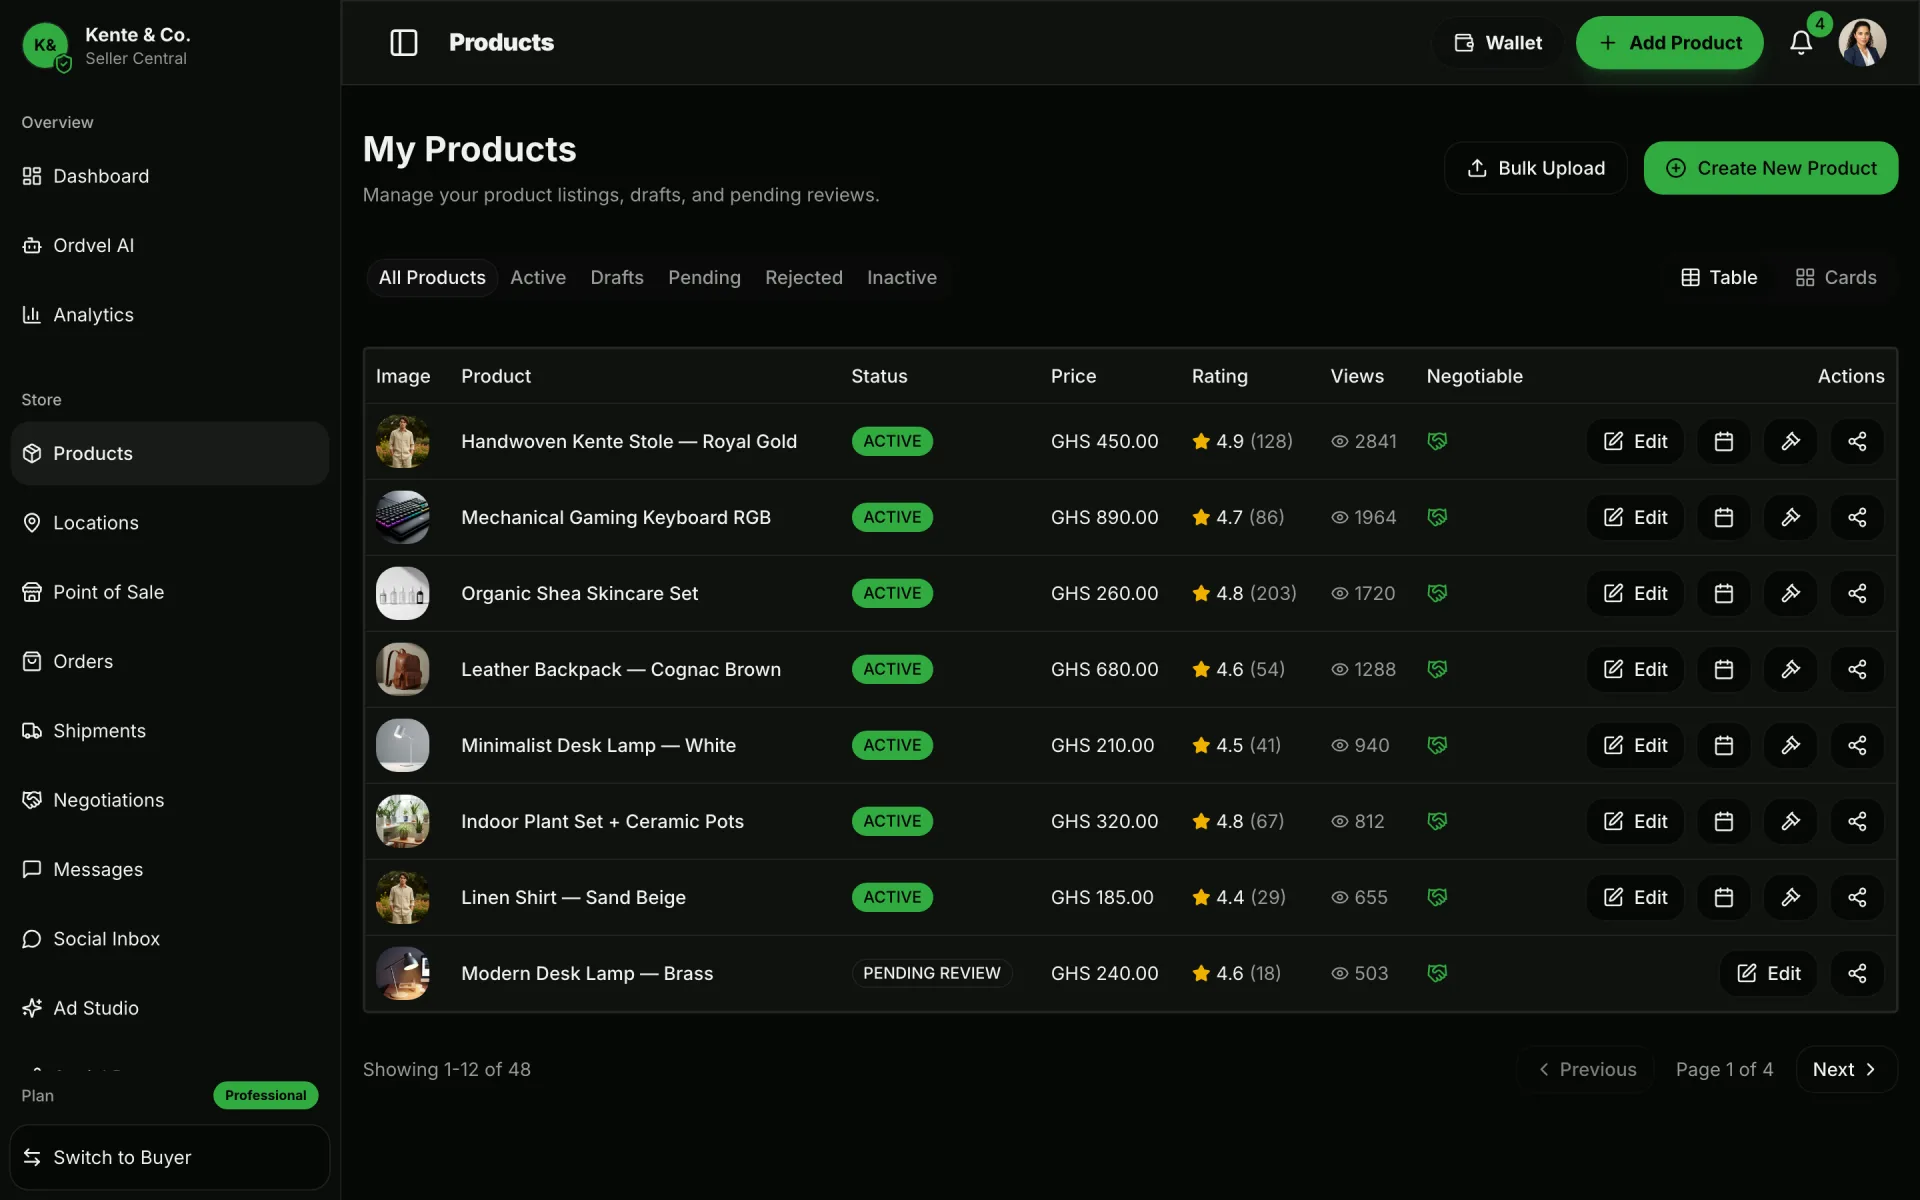Go to the Next page

point(1846,1069)
